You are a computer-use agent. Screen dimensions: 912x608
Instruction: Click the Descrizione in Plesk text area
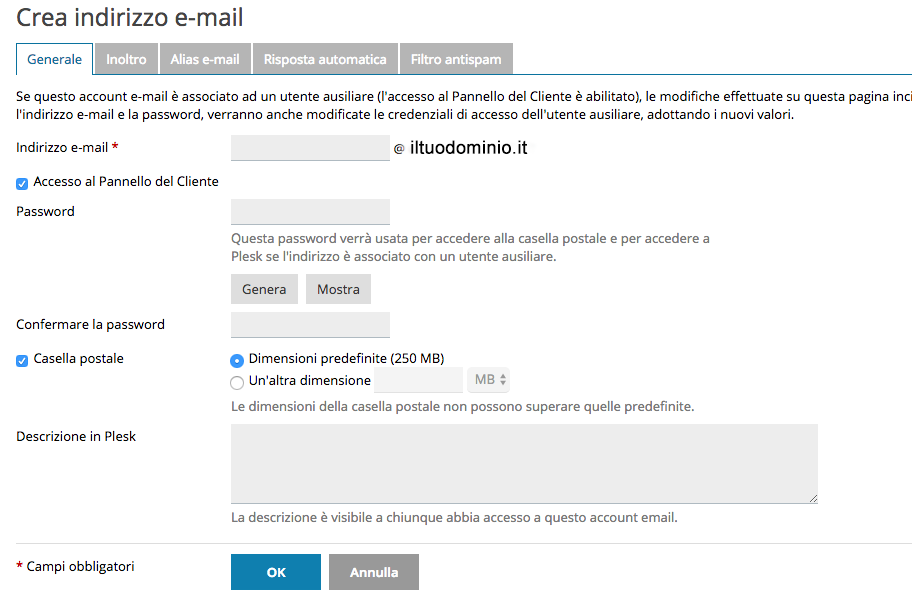pos(524,464)
